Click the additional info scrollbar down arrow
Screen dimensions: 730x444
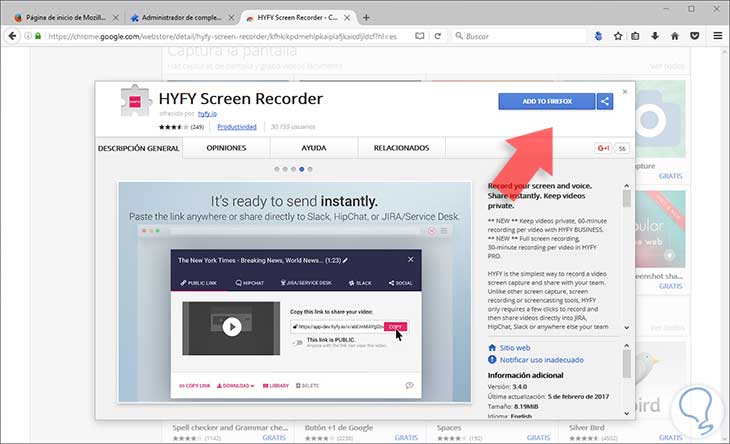point(627,413)
